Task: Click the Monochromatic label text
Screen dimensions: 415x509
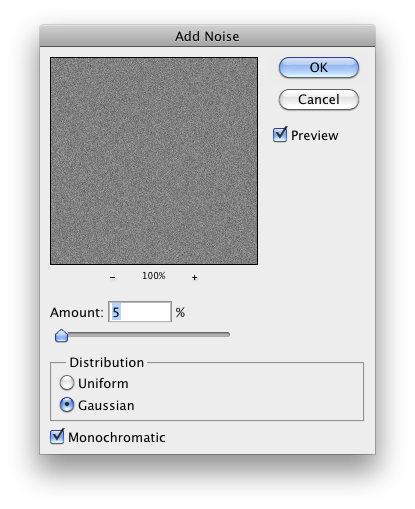Action: pyautogui.click(x=117, y=437)
